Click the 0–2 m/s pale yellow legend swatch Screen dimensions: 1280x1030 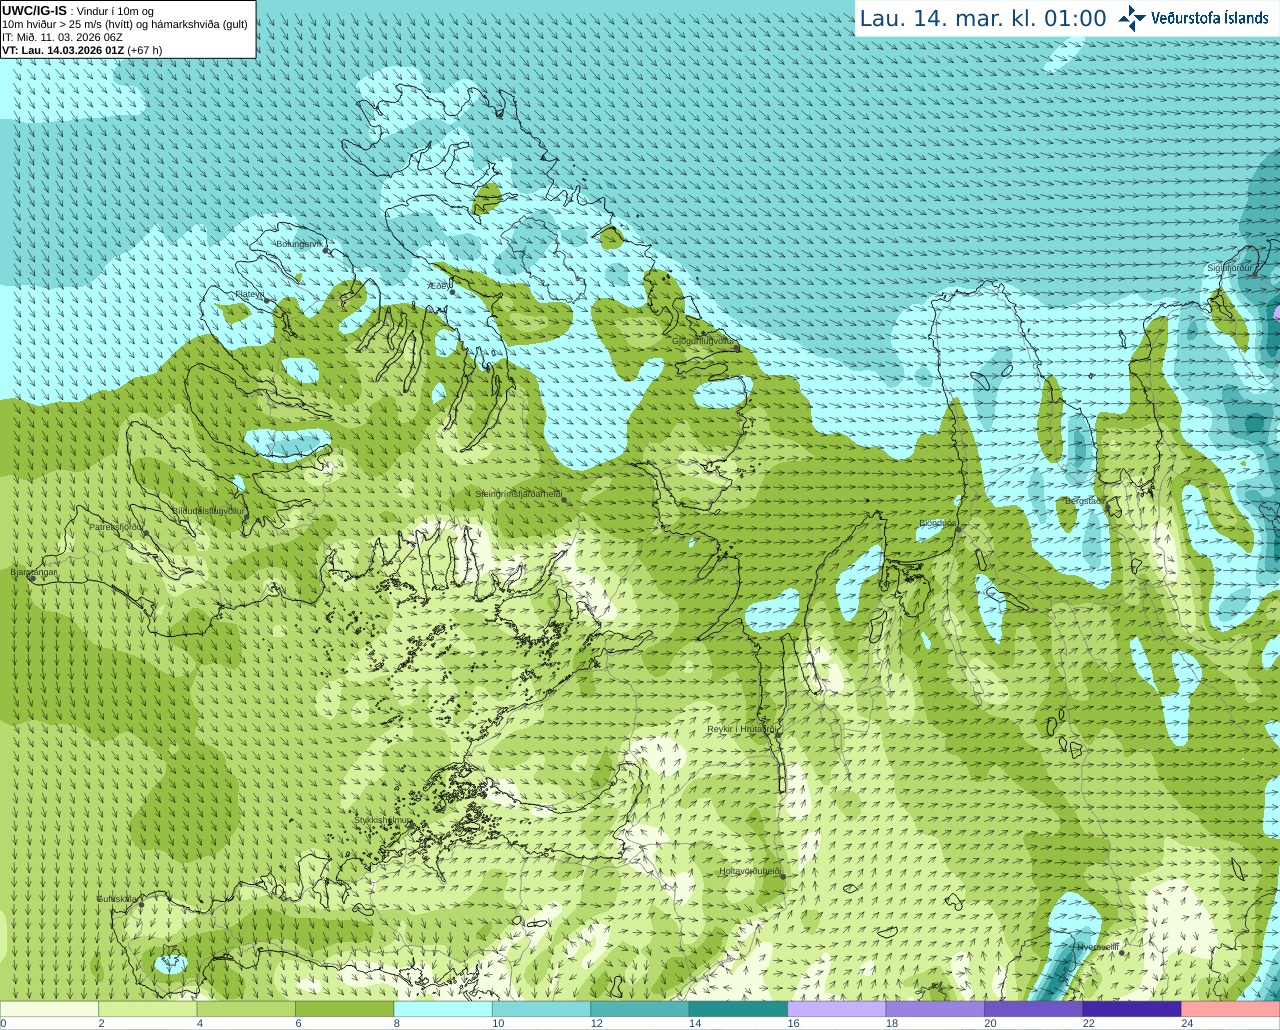pos(49,1009)
